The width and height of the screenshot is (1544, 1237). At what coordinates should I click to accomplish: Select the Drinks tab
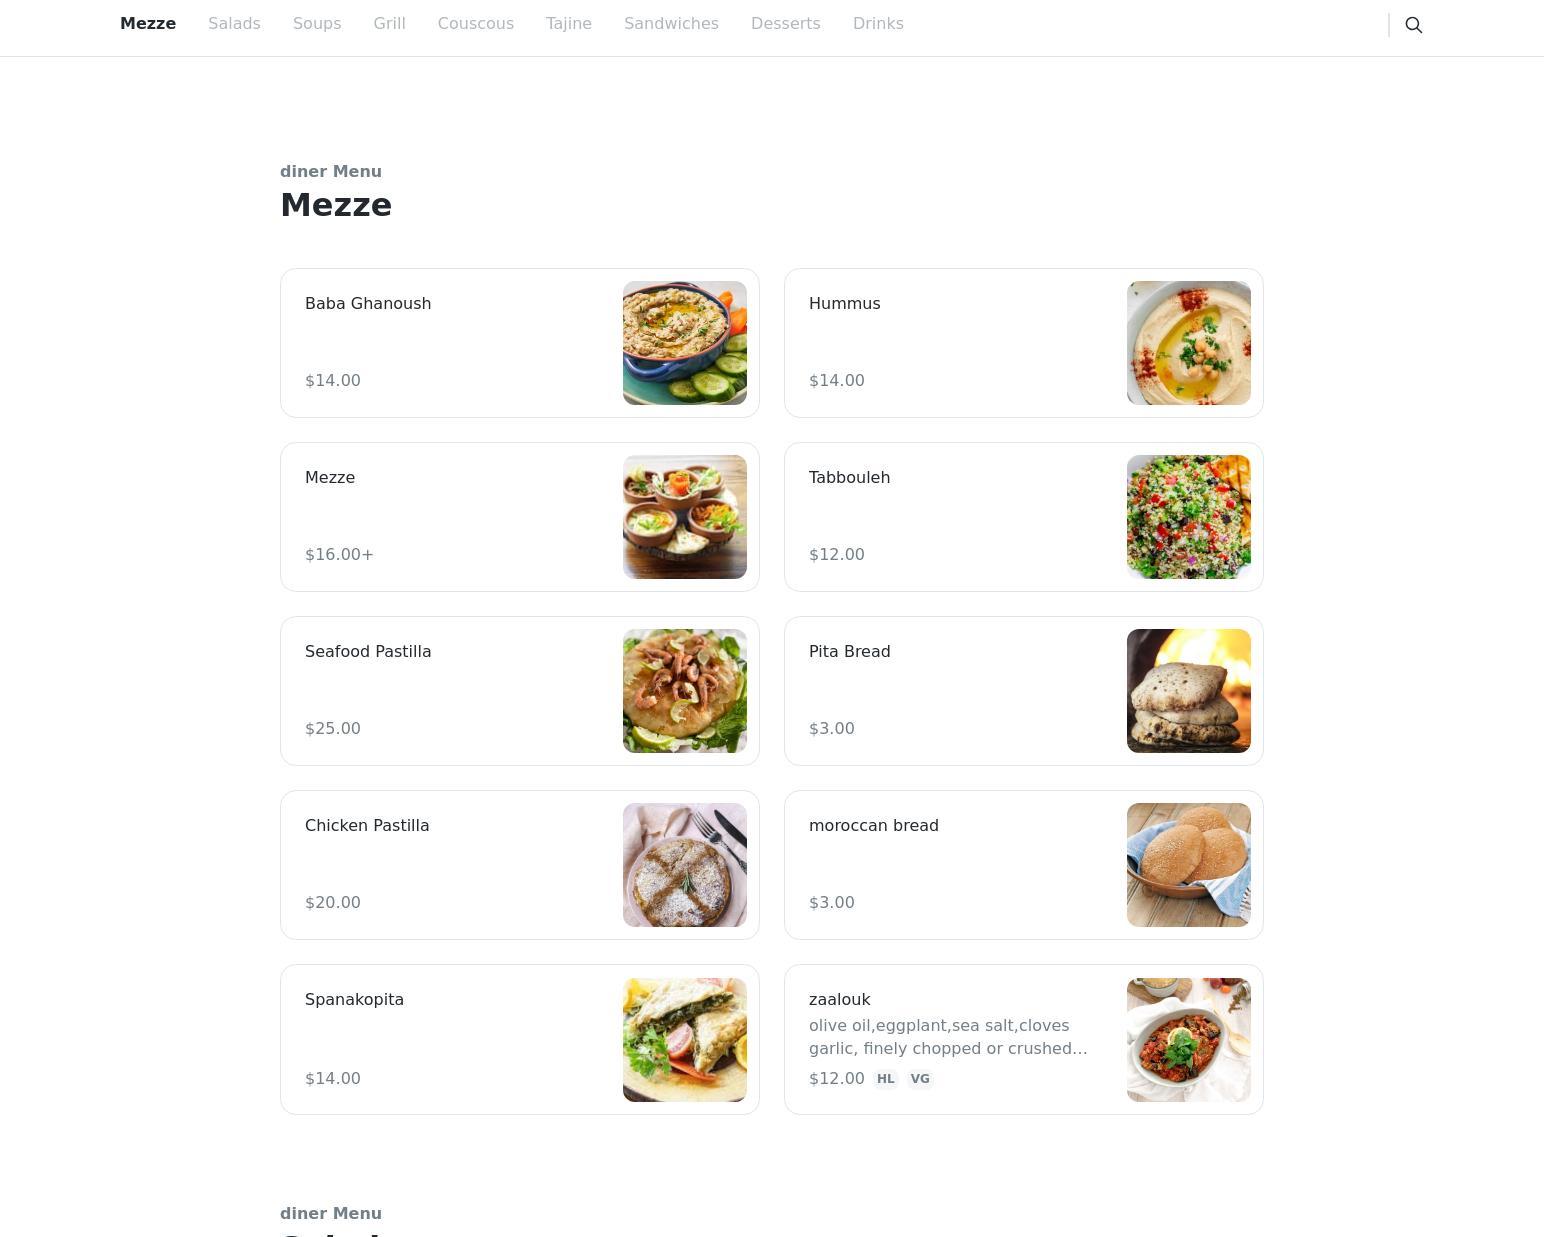[x=878, y=23]
